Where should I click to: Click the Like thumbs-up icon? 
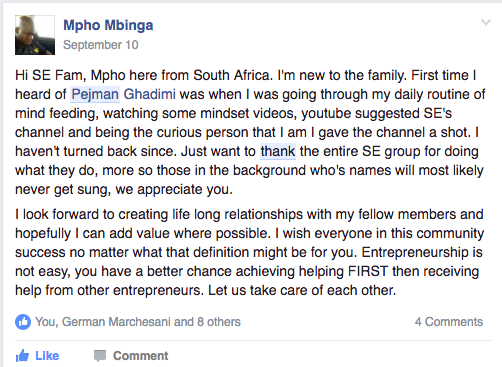22,356
